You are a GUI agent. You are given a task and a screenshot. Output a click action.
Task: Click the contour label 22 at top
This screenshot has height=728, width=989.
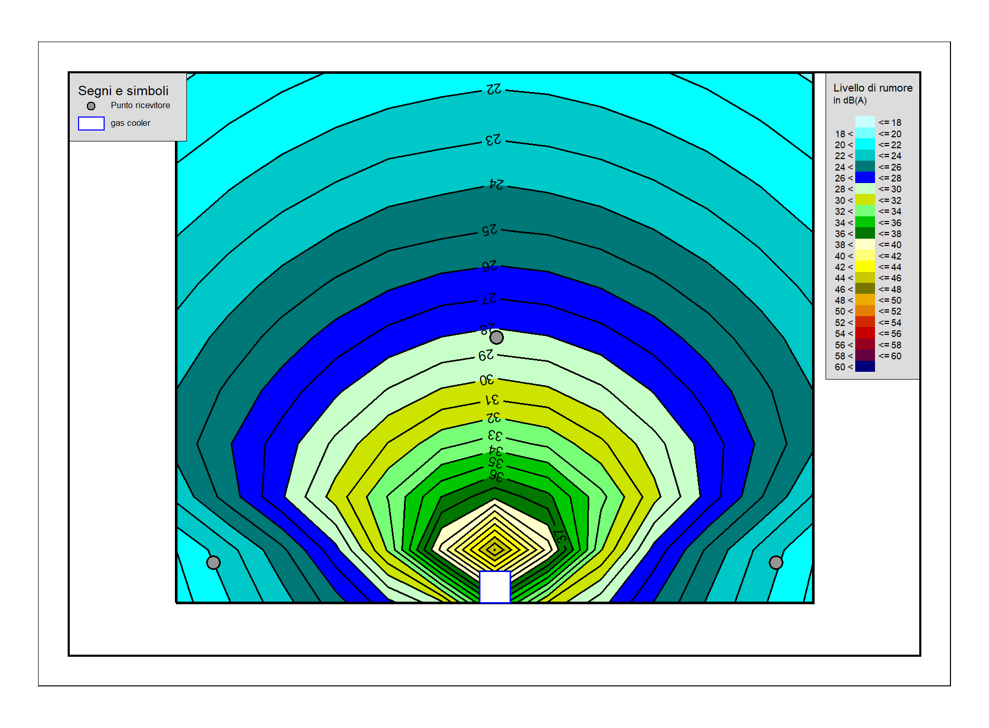(493, 90)
